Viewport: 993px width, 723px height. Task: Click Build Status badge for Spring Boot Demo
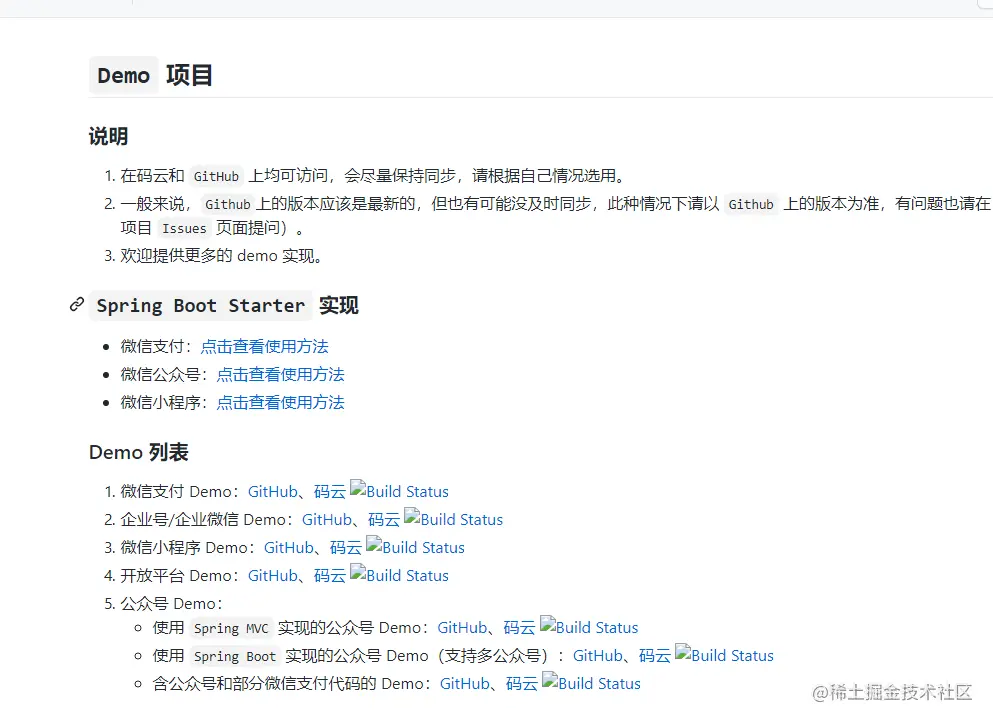coord(724,654)
